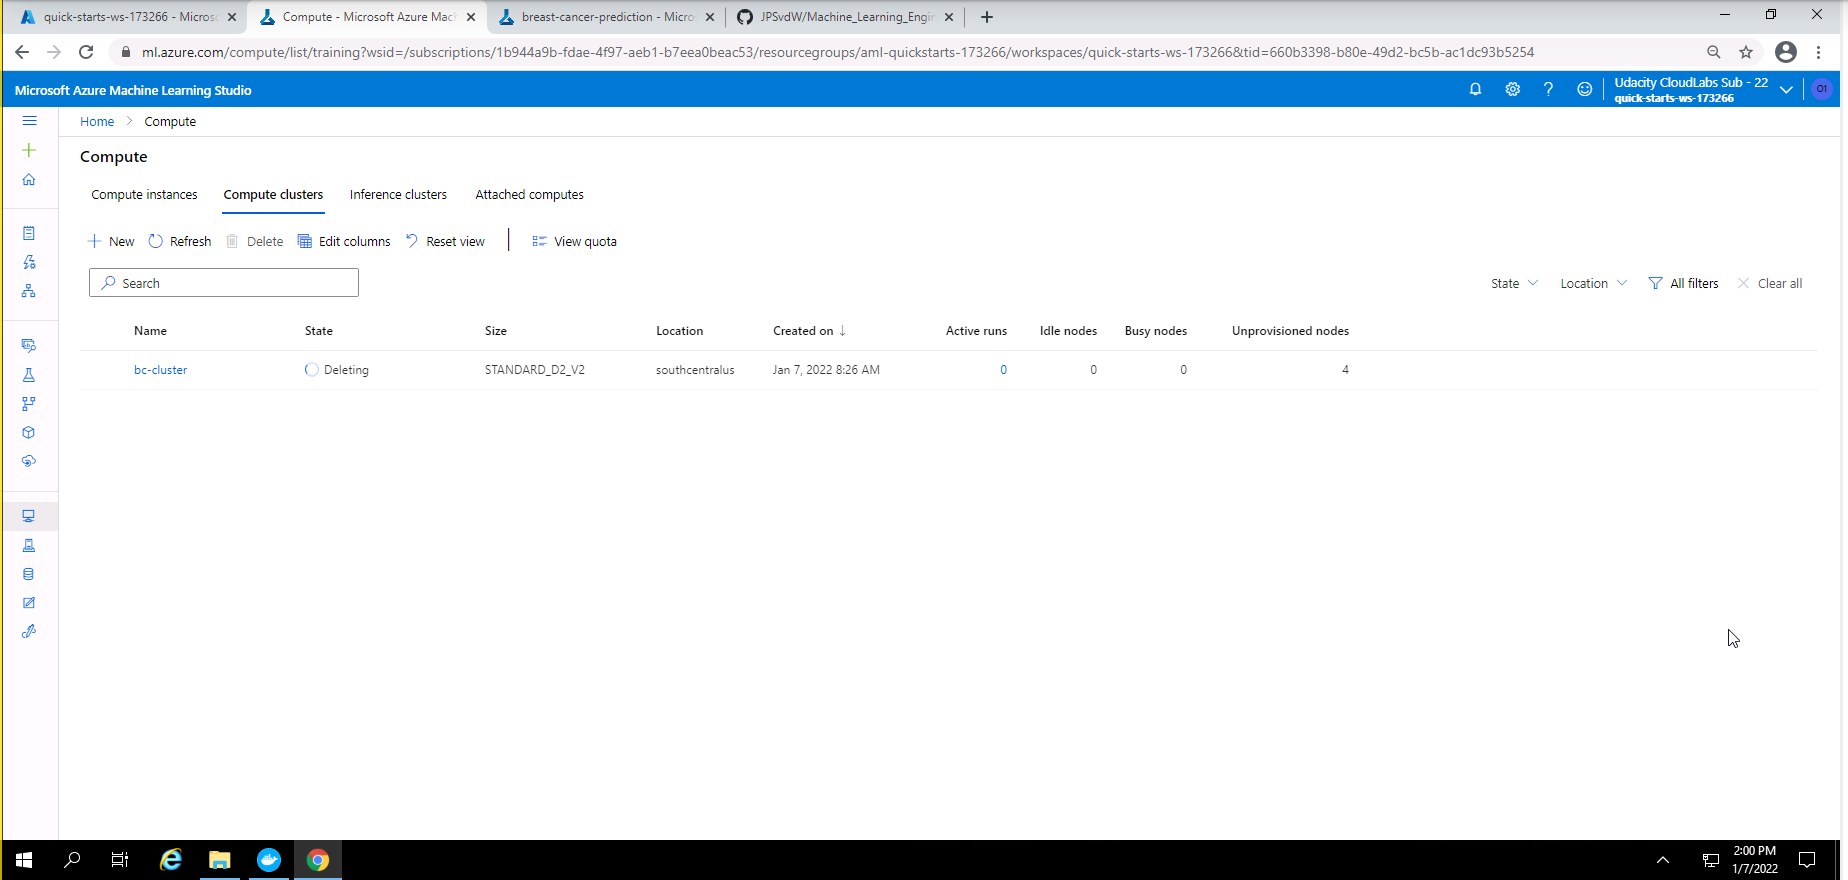Open the bc-cluster link
This screenshot has height=880, width=1848.
(161, 370)
